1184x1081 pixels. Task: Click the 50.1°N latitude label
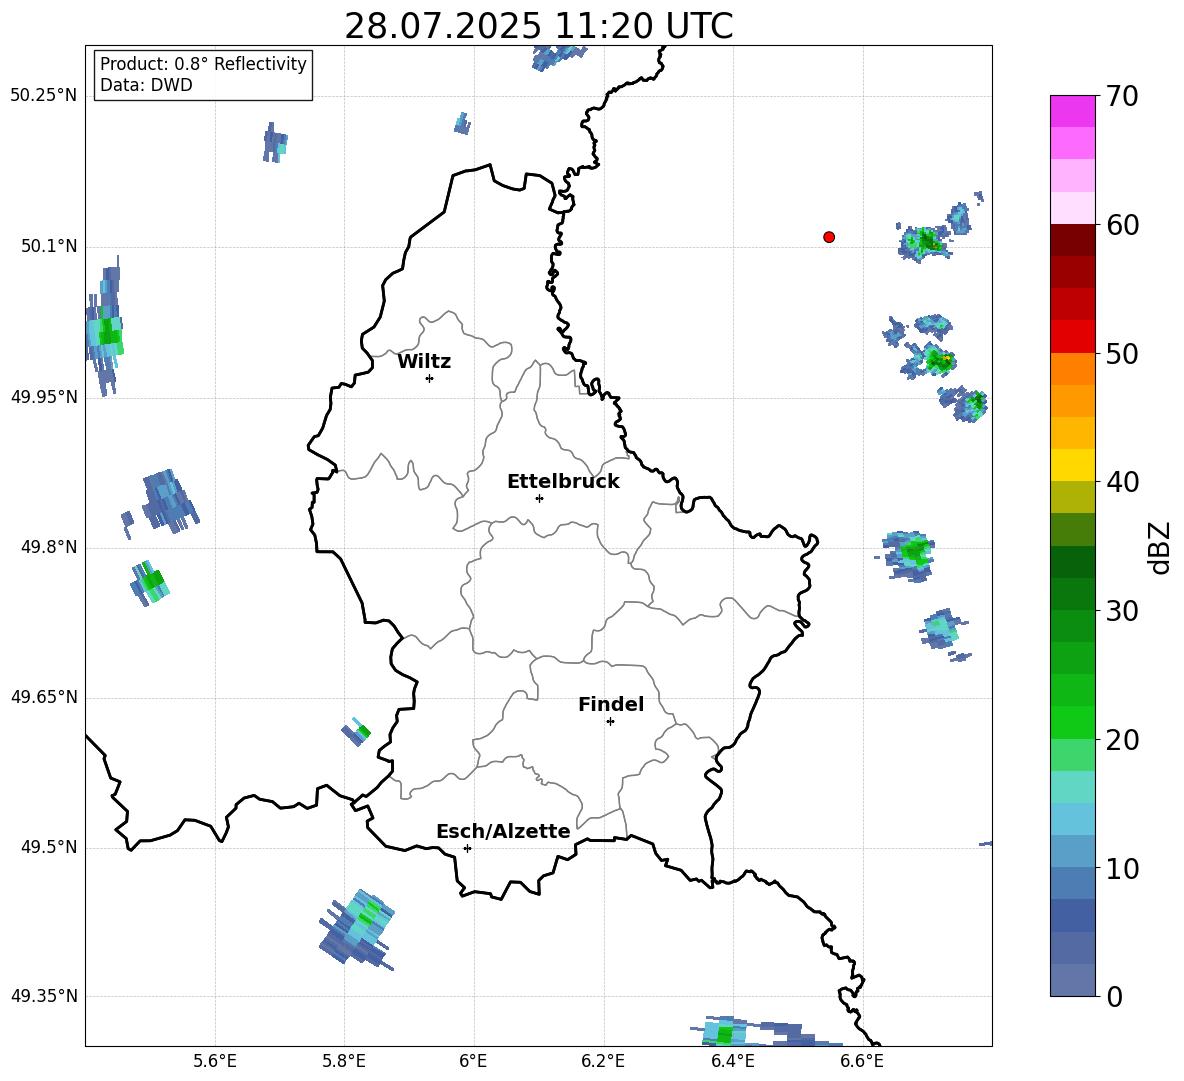click(x=49, y=246)
